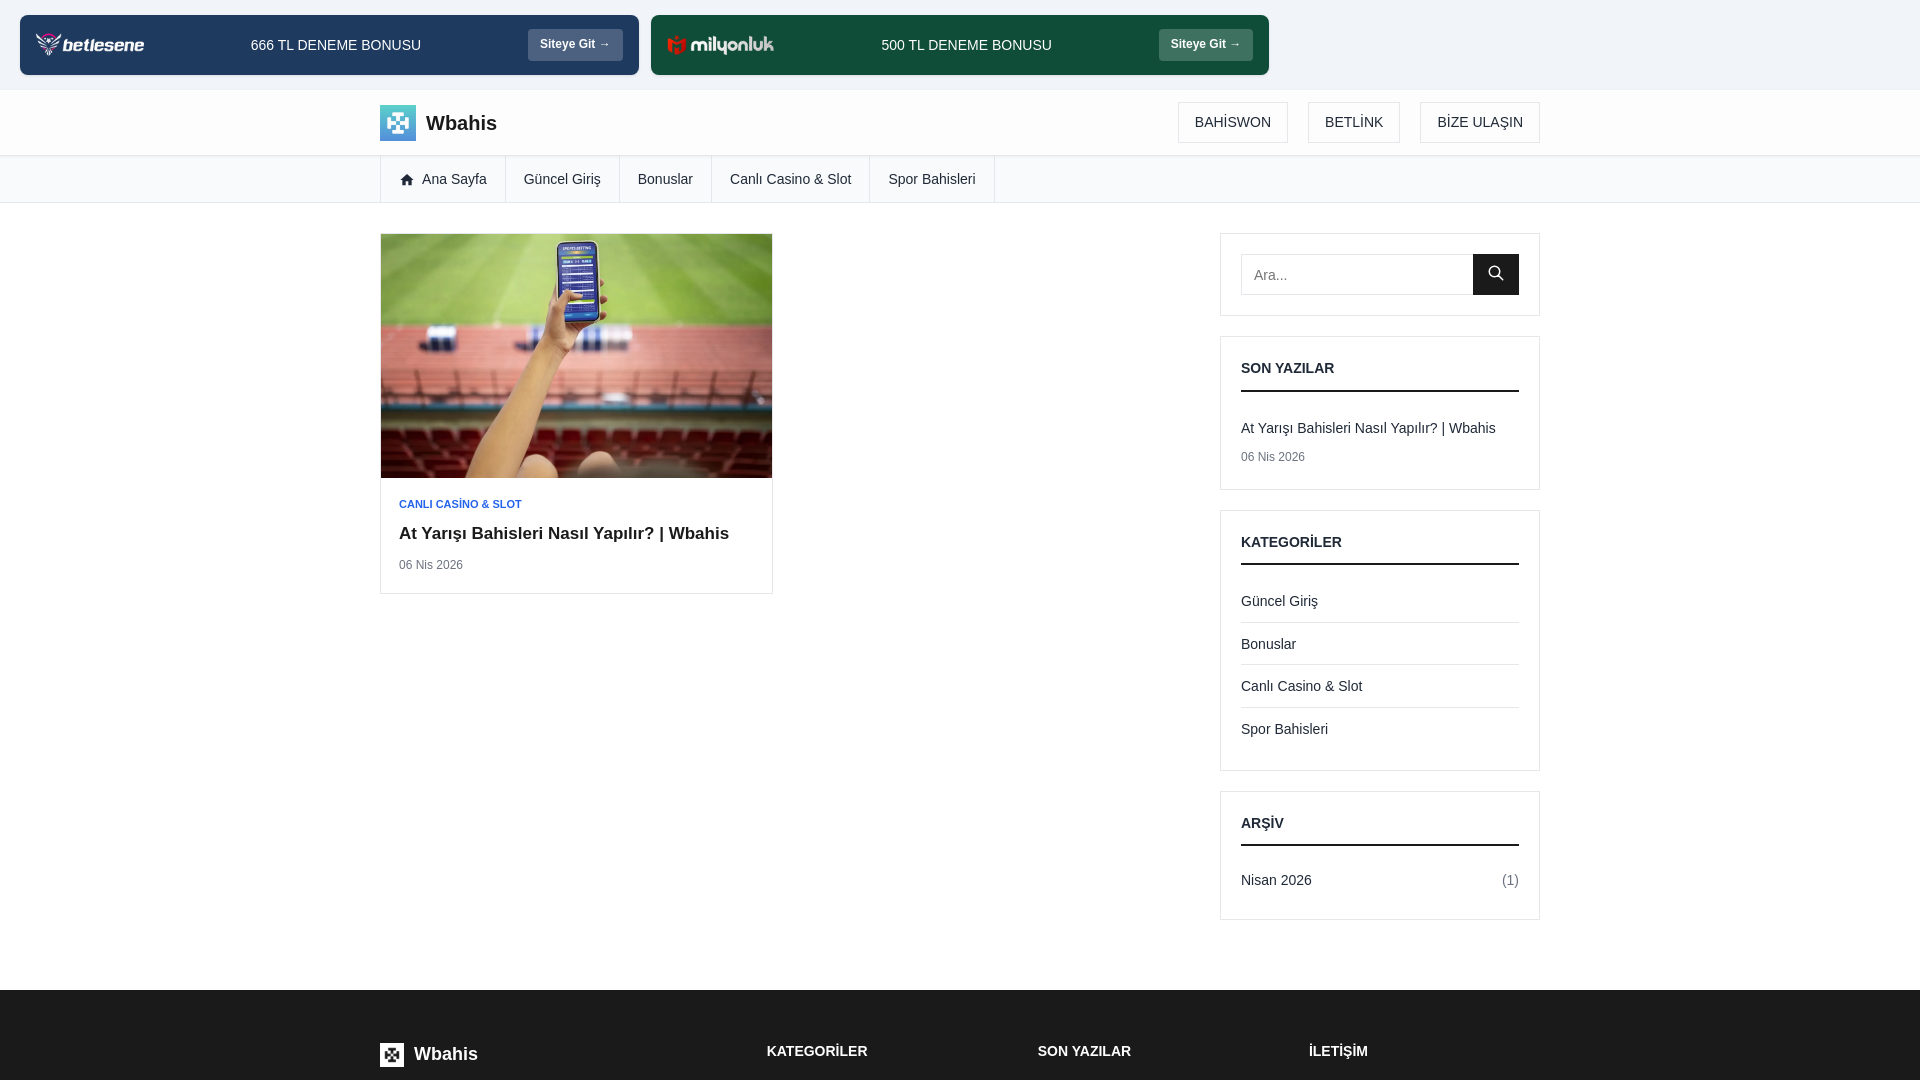Open the article thumbnail with phone image
The width and height of the screenshot is (1920, 1080).
pyautogui.click(x=576, y=356)
